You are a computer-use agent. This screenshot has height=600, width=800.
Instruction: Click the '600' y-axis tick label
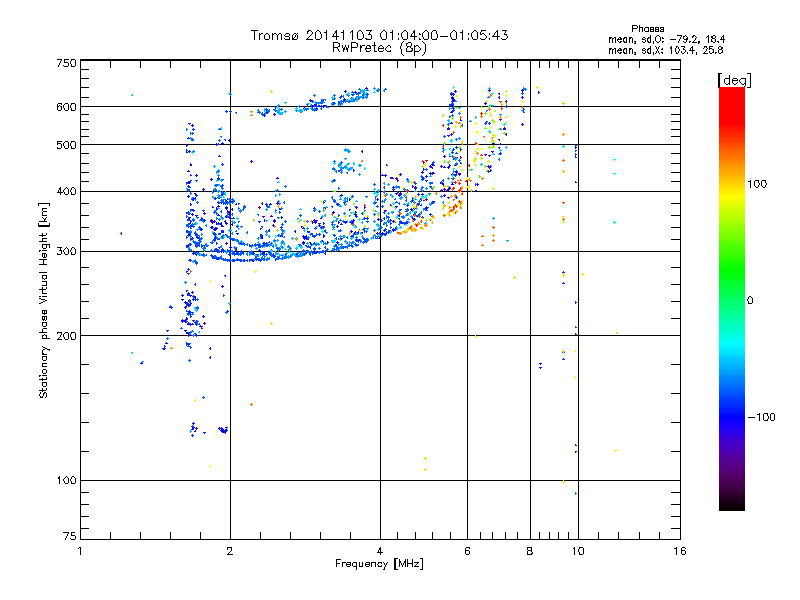click(66, 107)
